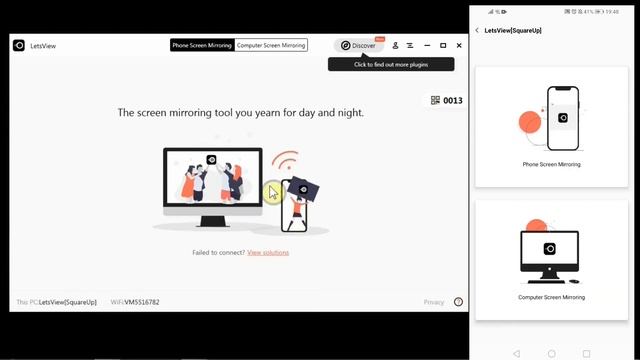Viewport: 640px width, 360px height.
Task: Tap the Android home navigation button
Action: 551,353
